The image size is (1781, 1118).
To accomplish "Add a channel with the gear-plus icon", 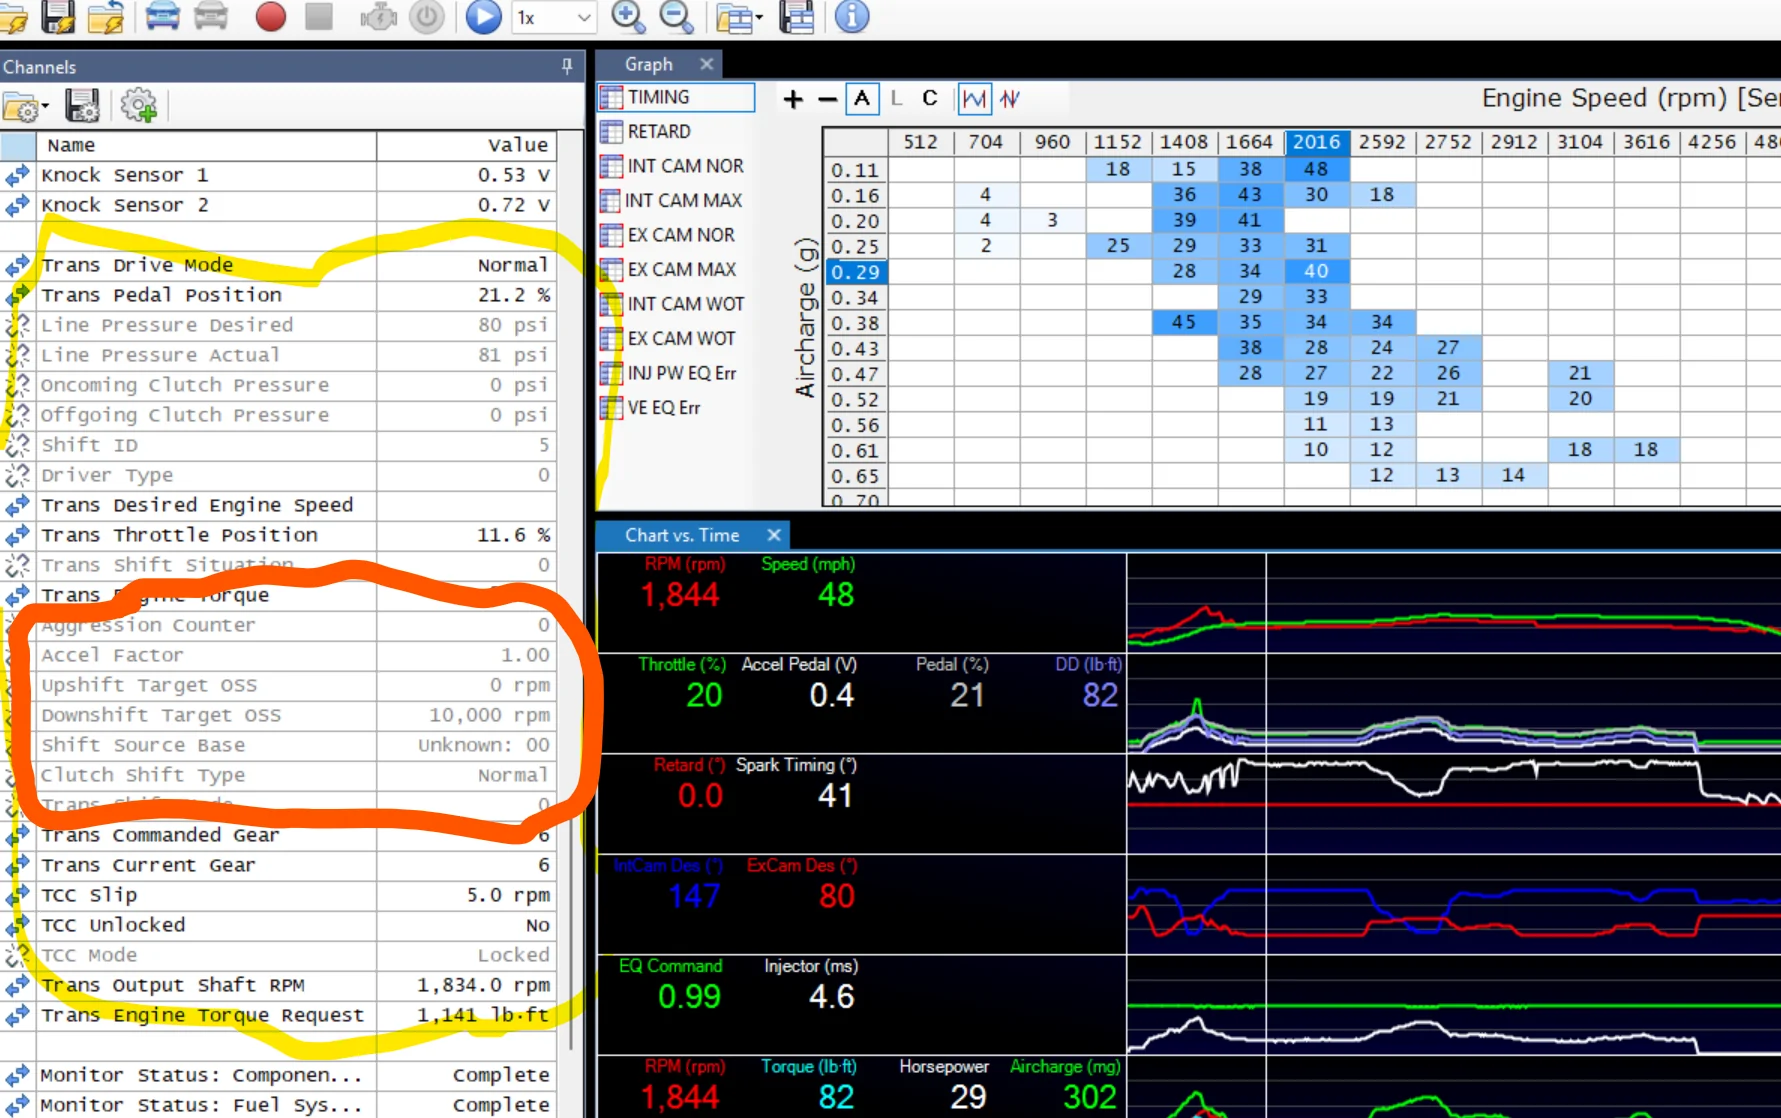I will point(139,105).
